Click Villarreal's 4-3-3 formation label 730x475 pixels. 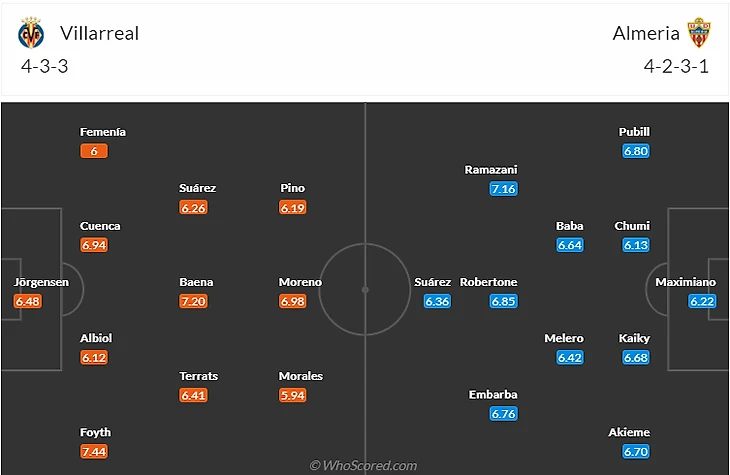click(x=43, y=67)
